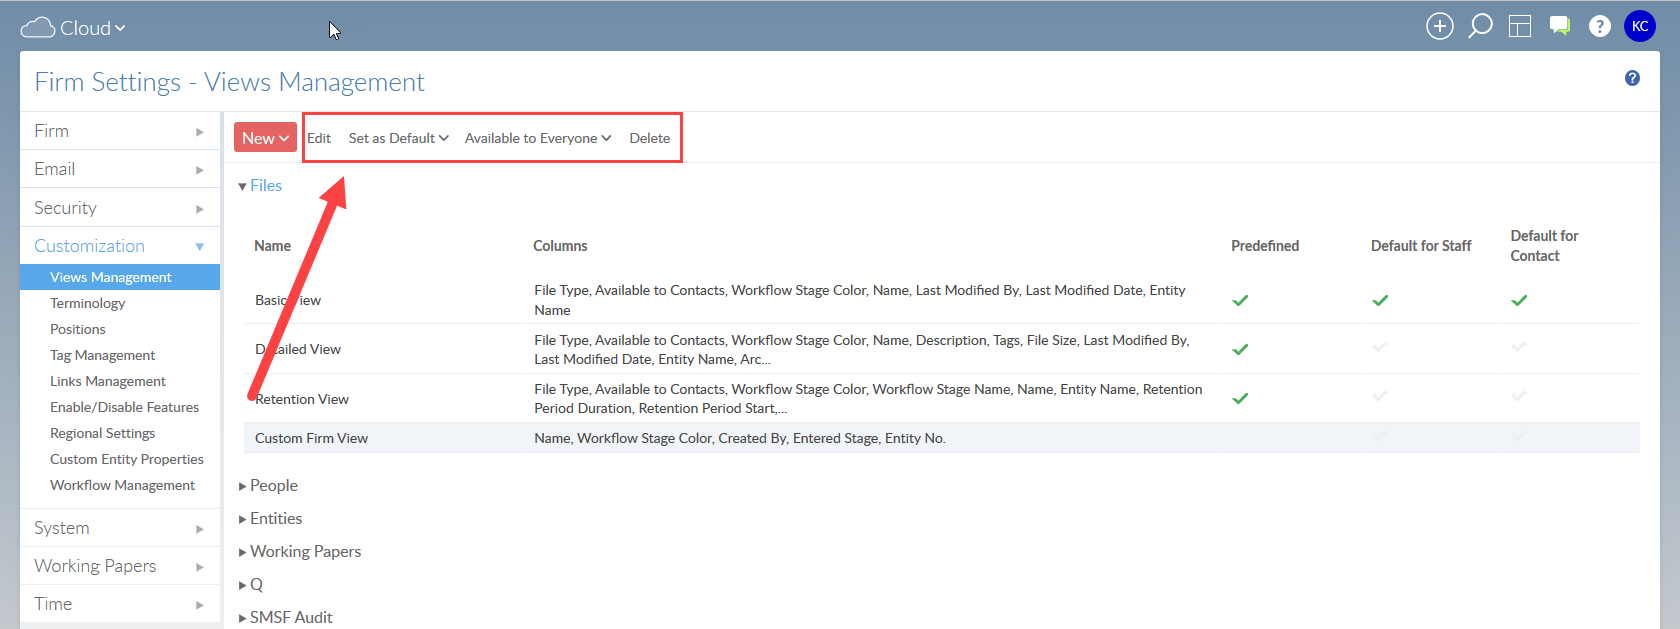Open the Available to Everyone dropdown
Viewport: 1680px width, 629px height.
tap(538, 138)
